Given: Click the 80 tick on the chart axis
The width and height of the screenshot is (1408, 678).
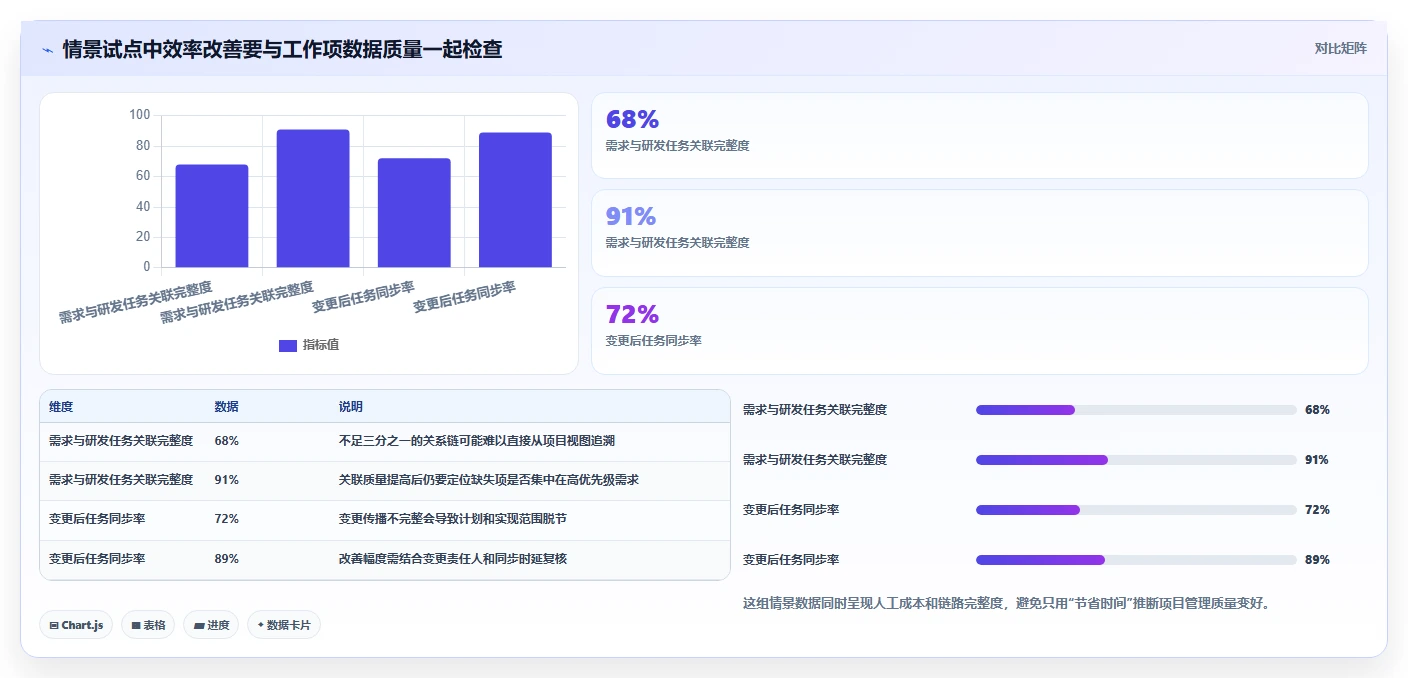Looking at the screenshot, I should [x=143, y=146].
